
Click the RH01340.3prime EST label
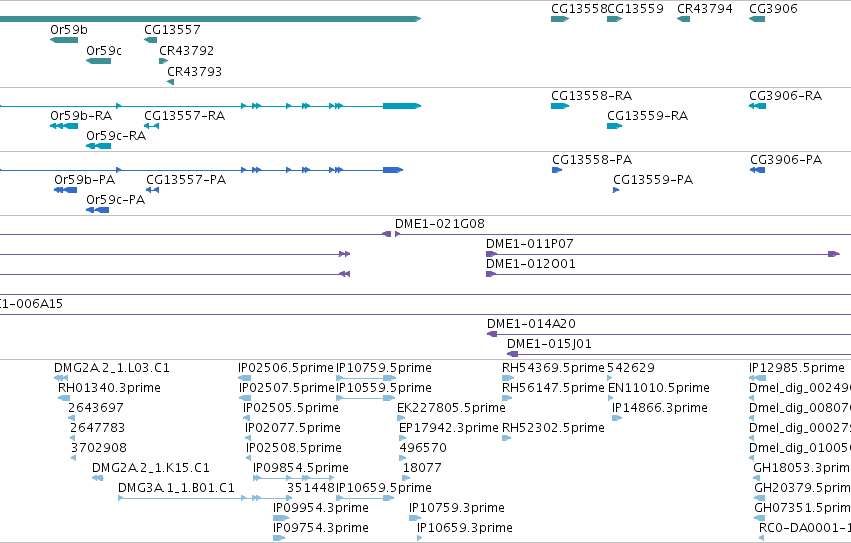point(109,388)
